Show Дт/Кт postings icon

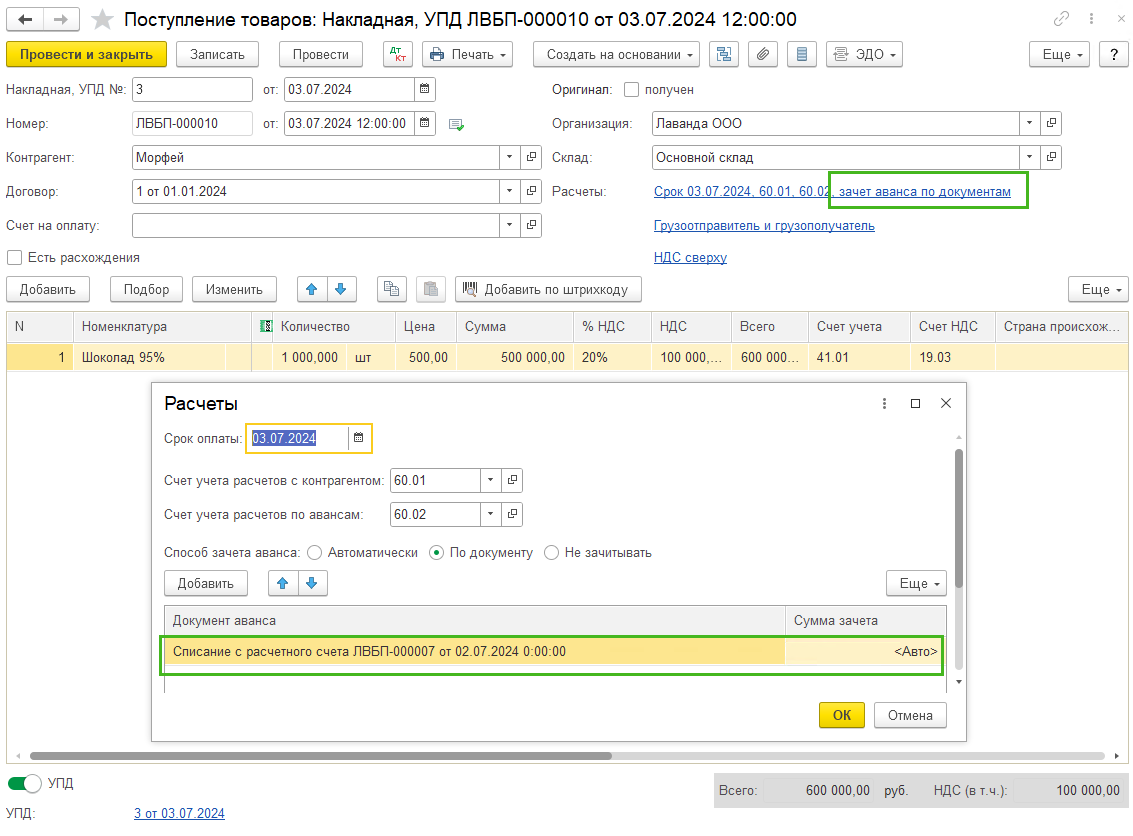click(397, 54)
